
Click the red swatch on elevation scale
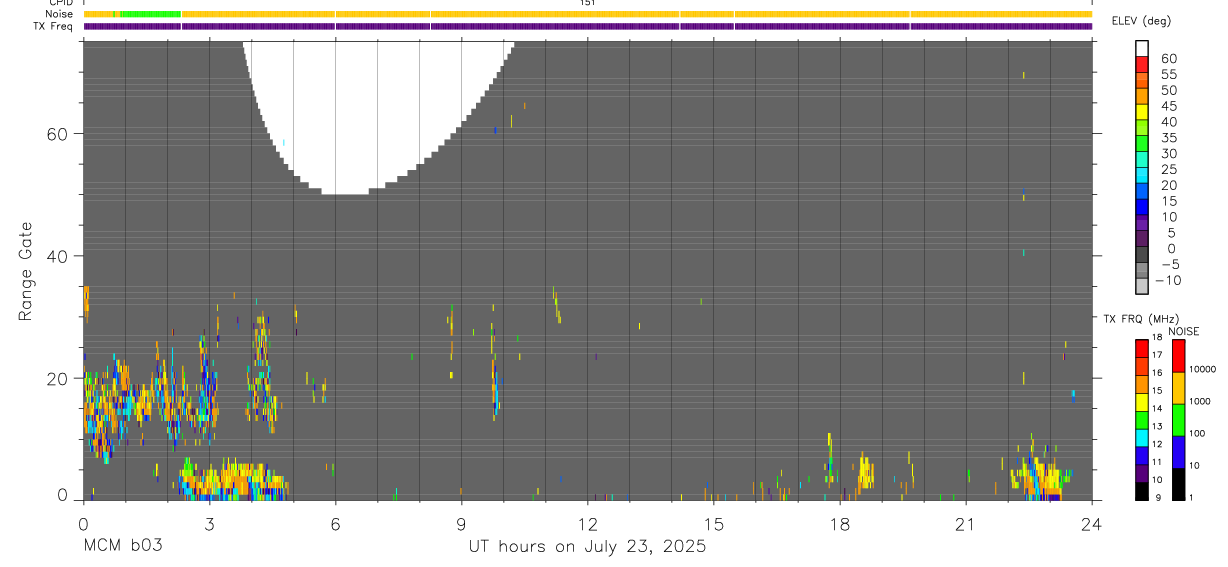1142,65
